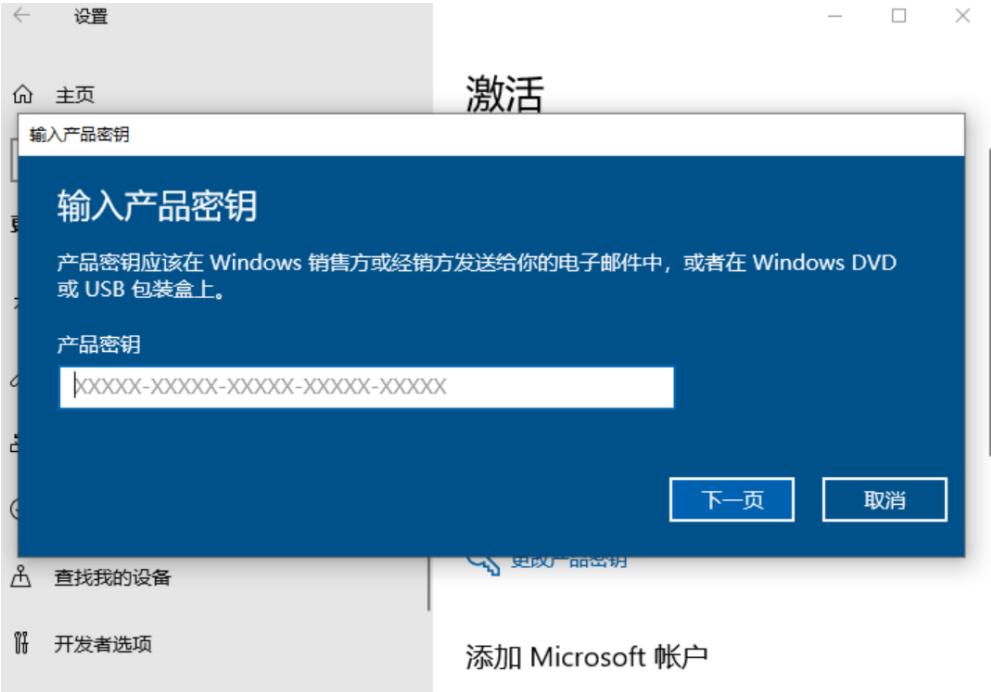Click the 输入产品密钥 dialog title bar

(491, 135)
